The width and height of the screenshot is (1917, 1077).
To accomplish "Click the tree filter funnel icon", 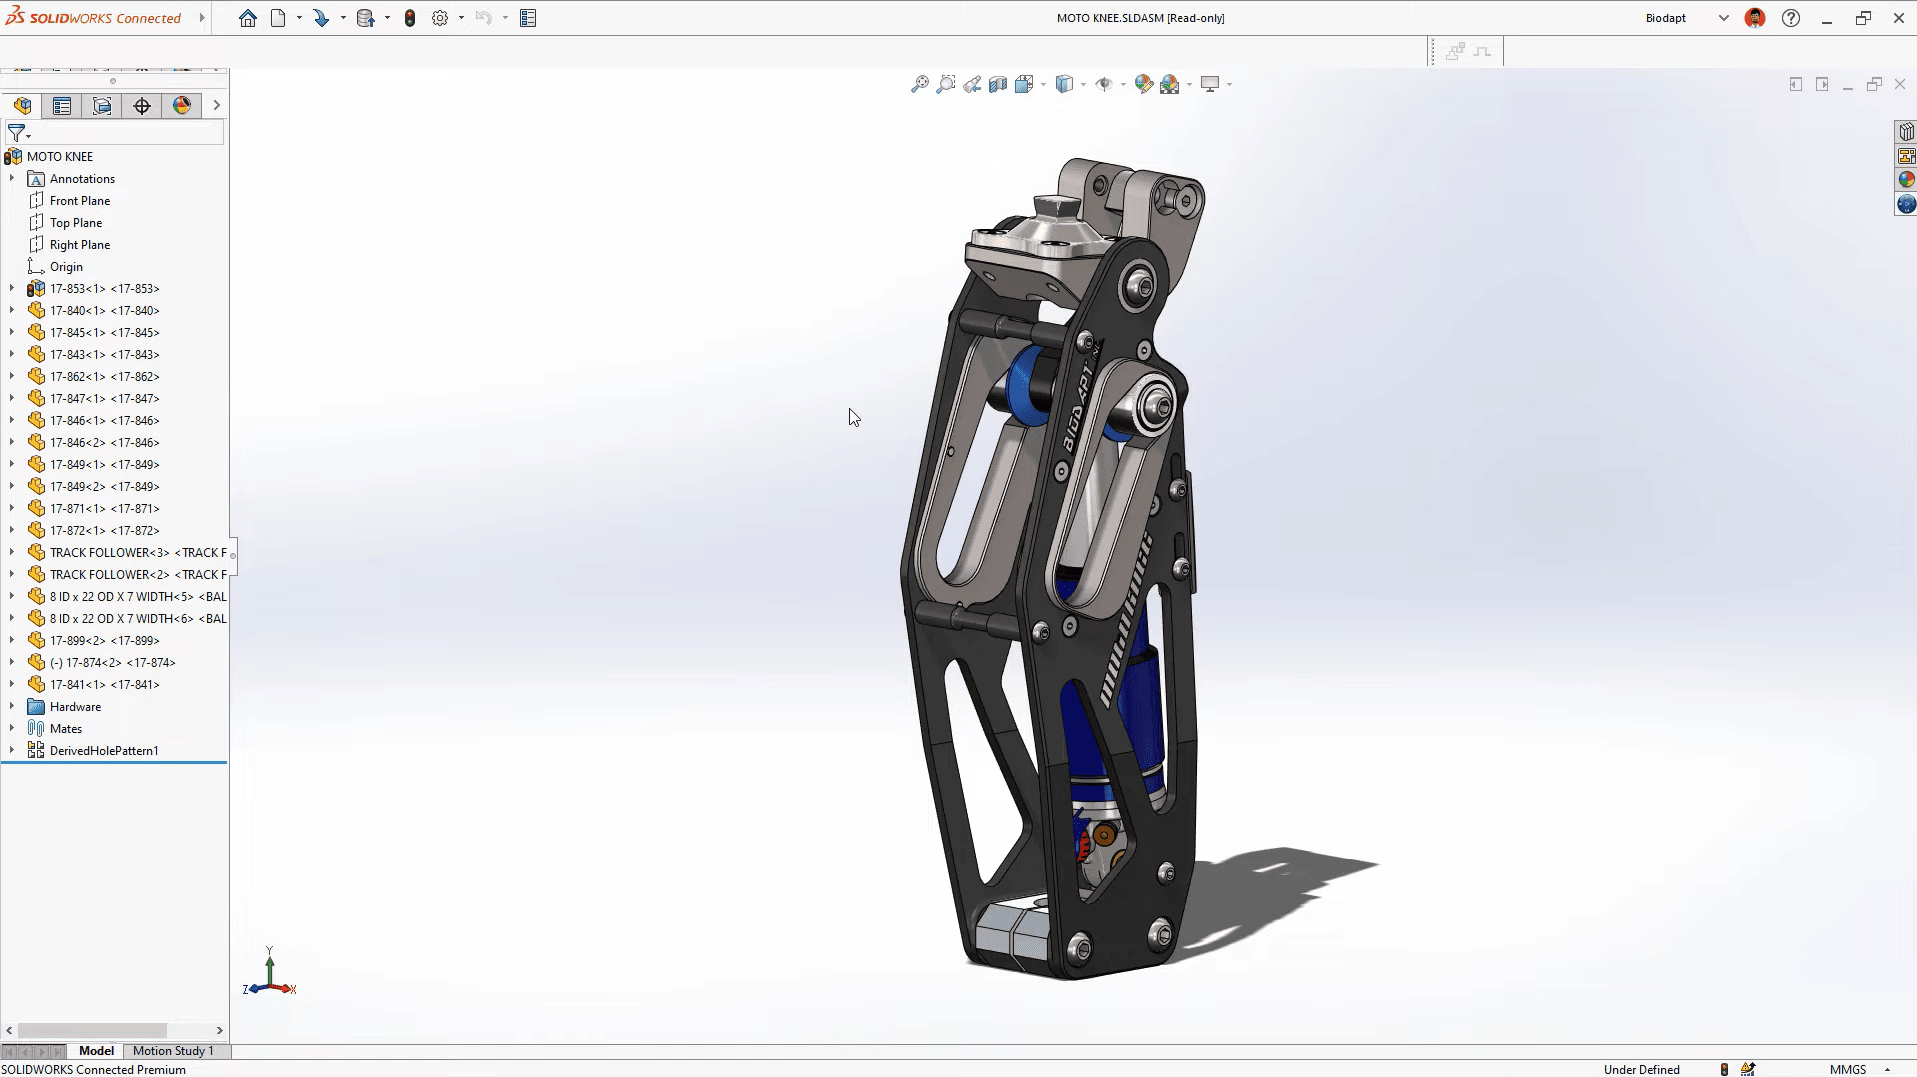I will (17, 133).
